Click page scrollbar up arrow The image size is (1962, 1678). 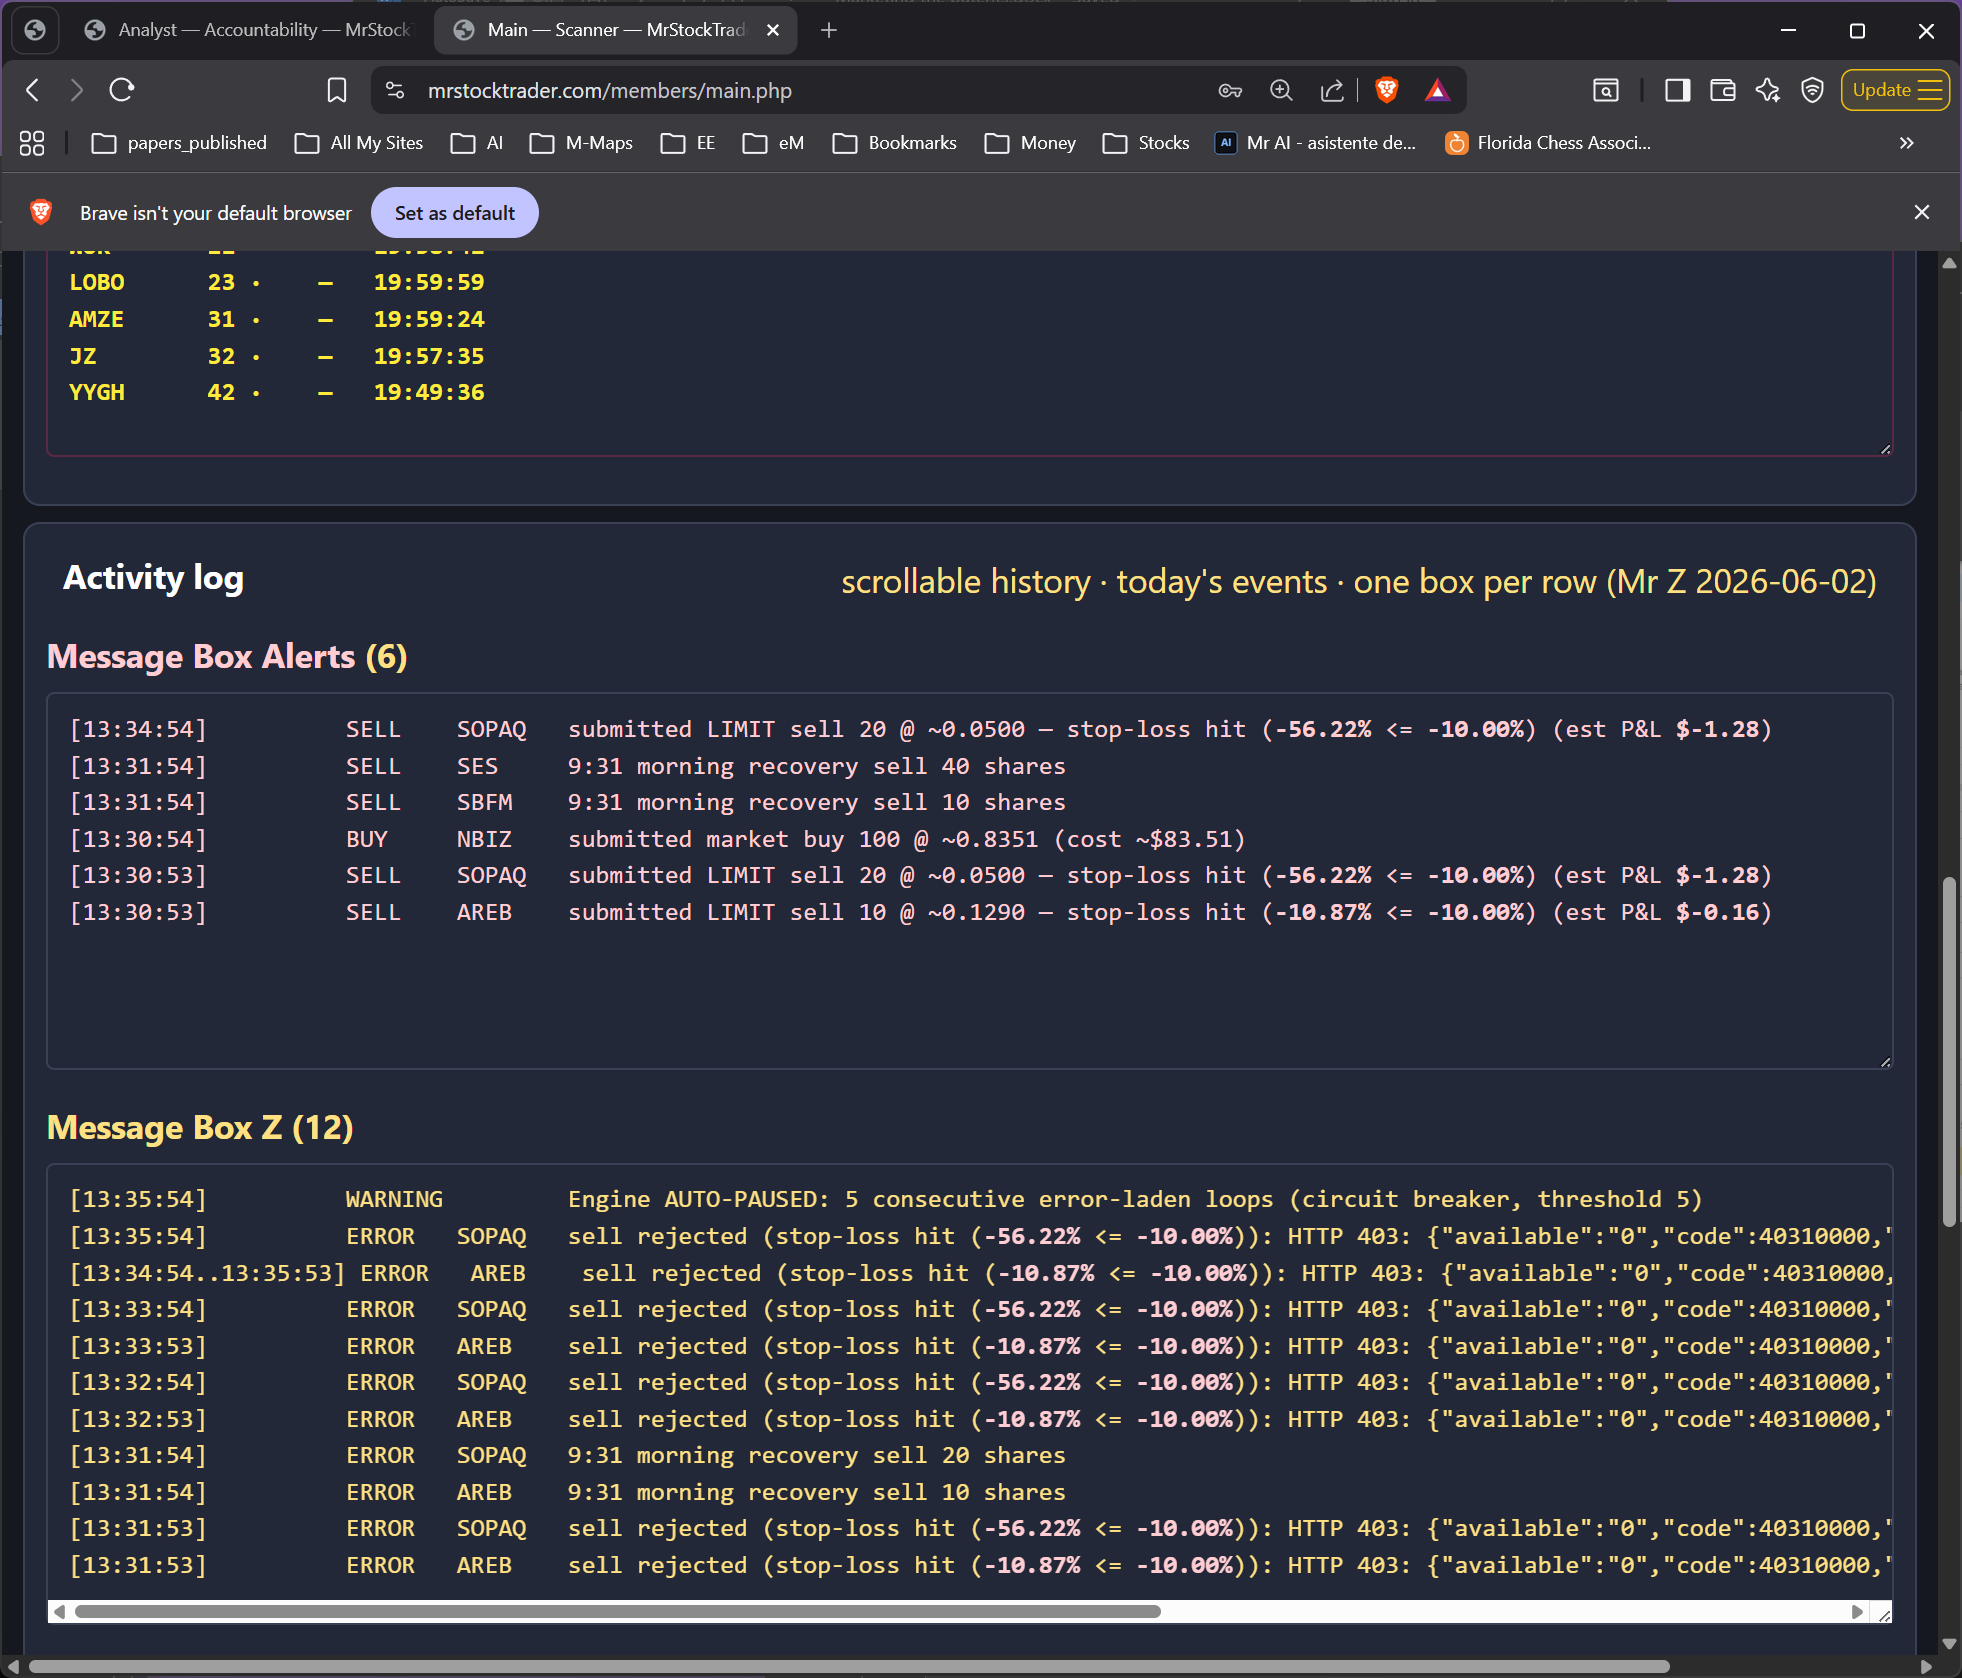coord(1949,264)
